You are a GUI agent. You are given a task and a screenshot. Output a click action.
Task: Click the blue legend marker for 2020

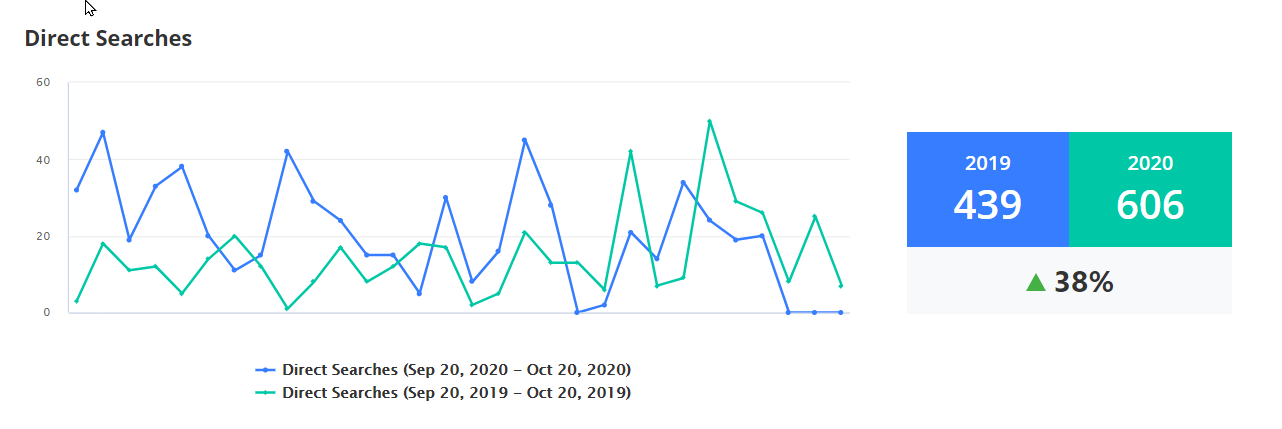coord(265,370)
